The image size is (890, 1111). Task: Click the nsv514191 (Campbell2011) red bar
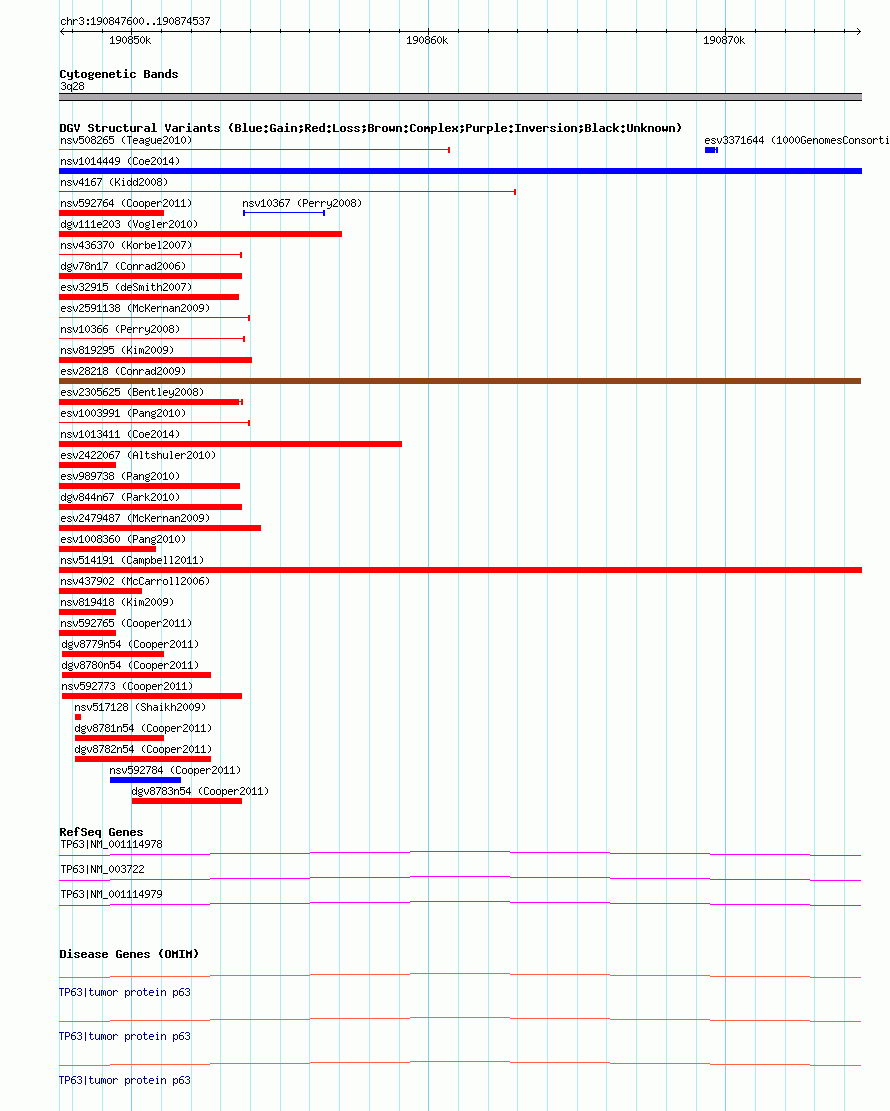(x=461, y=570)
